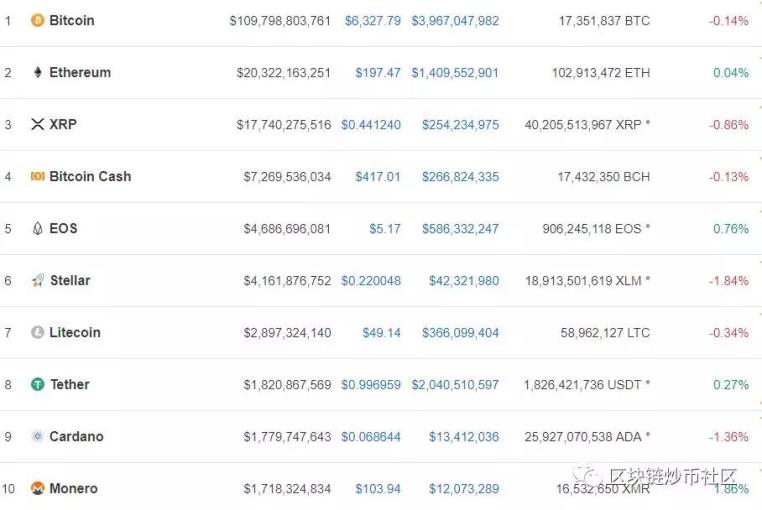Open the Bitcoin Cash name link
The height and width of the screenshot is (510, 762).
tap(90, 176)
